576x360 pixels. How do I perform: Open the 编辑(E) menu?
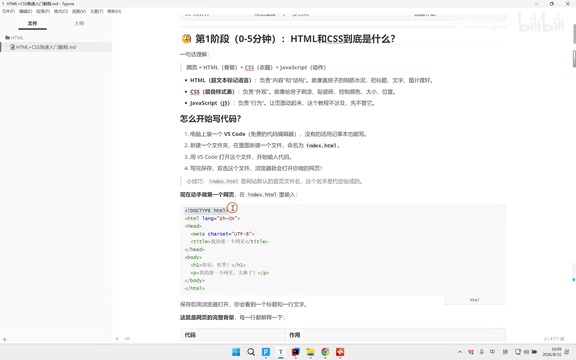(25, 11)
